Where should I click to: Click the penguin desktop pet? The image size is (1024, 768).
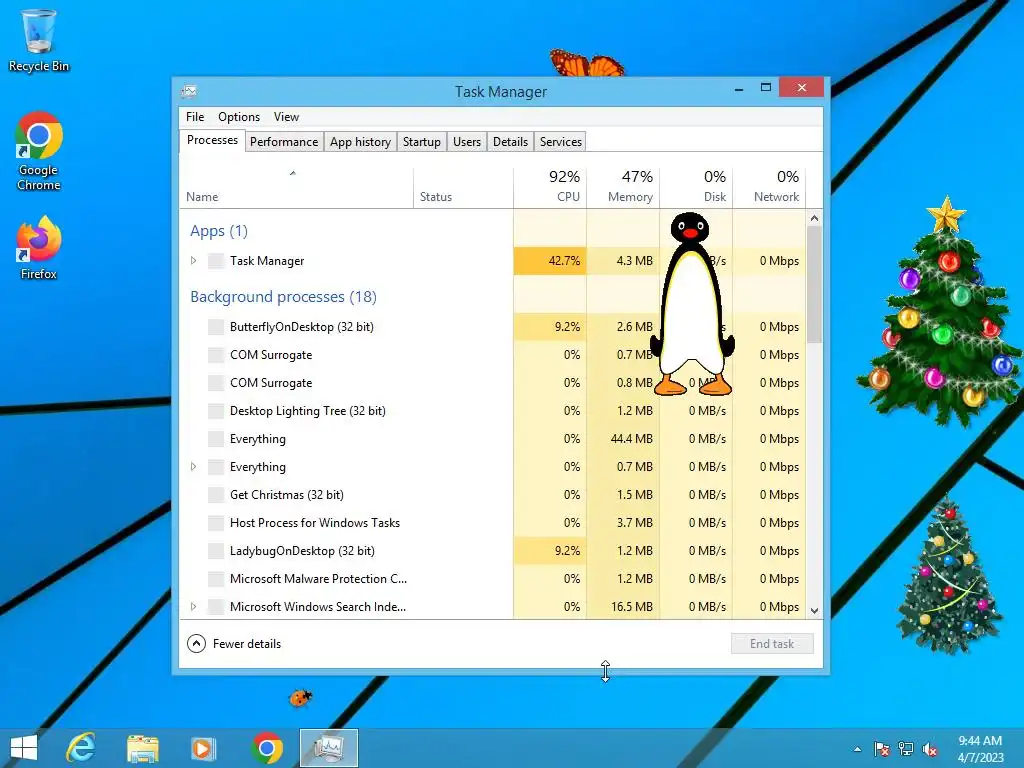(692, 304)
